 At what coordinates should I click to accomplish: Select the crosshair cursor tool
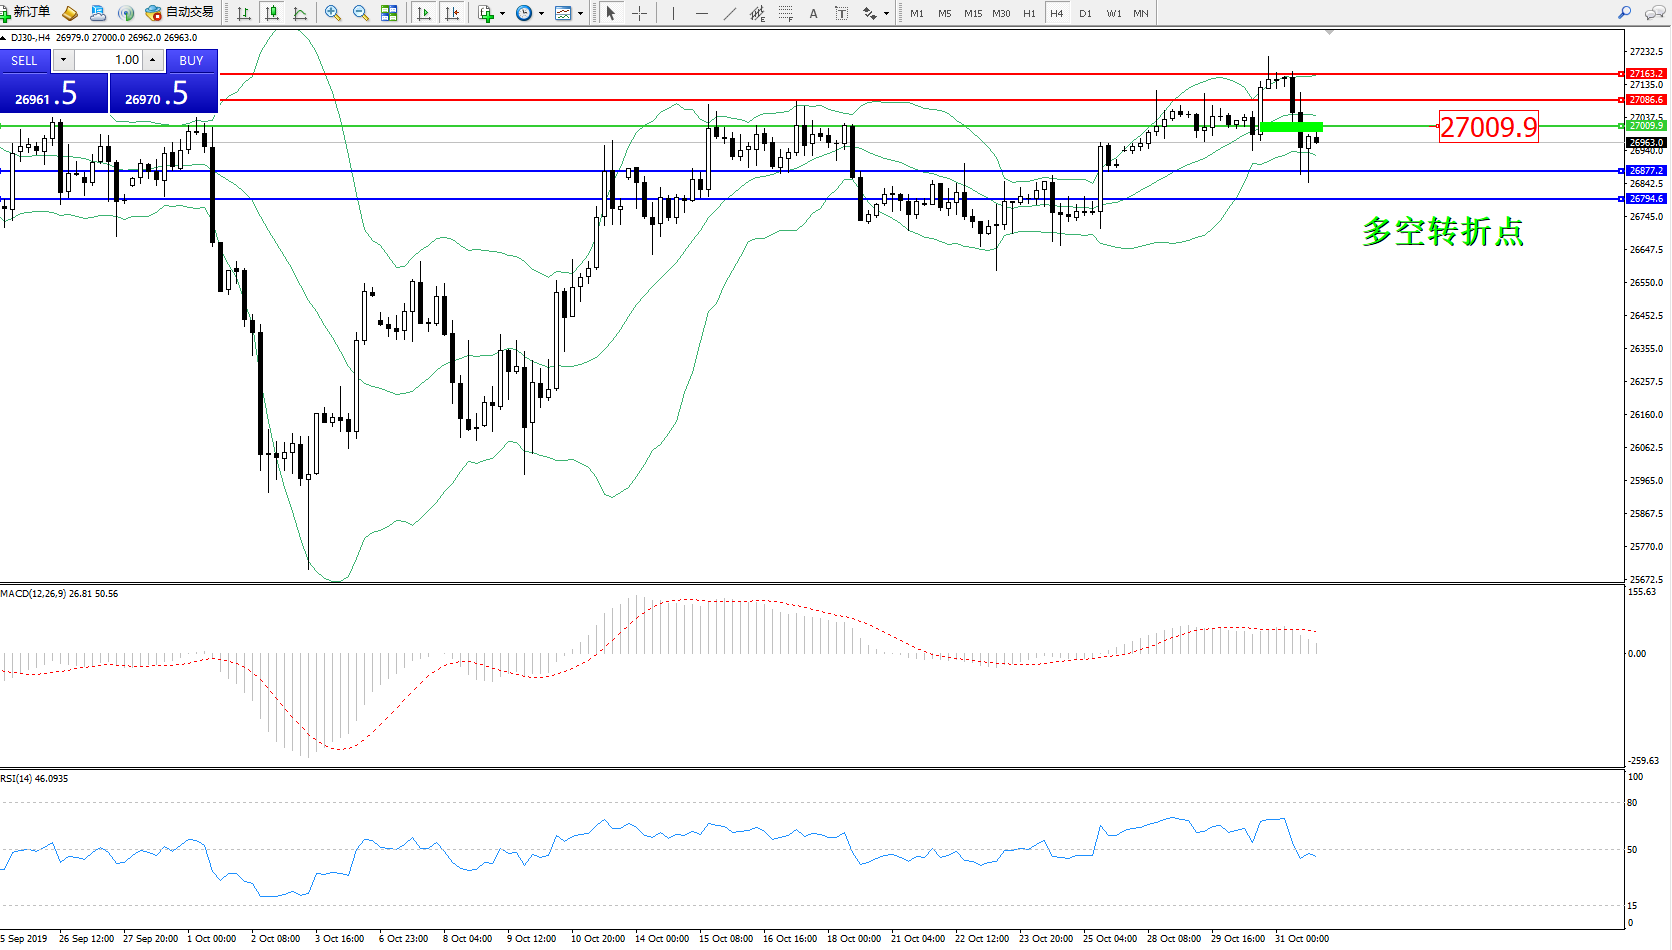[640, 13]
